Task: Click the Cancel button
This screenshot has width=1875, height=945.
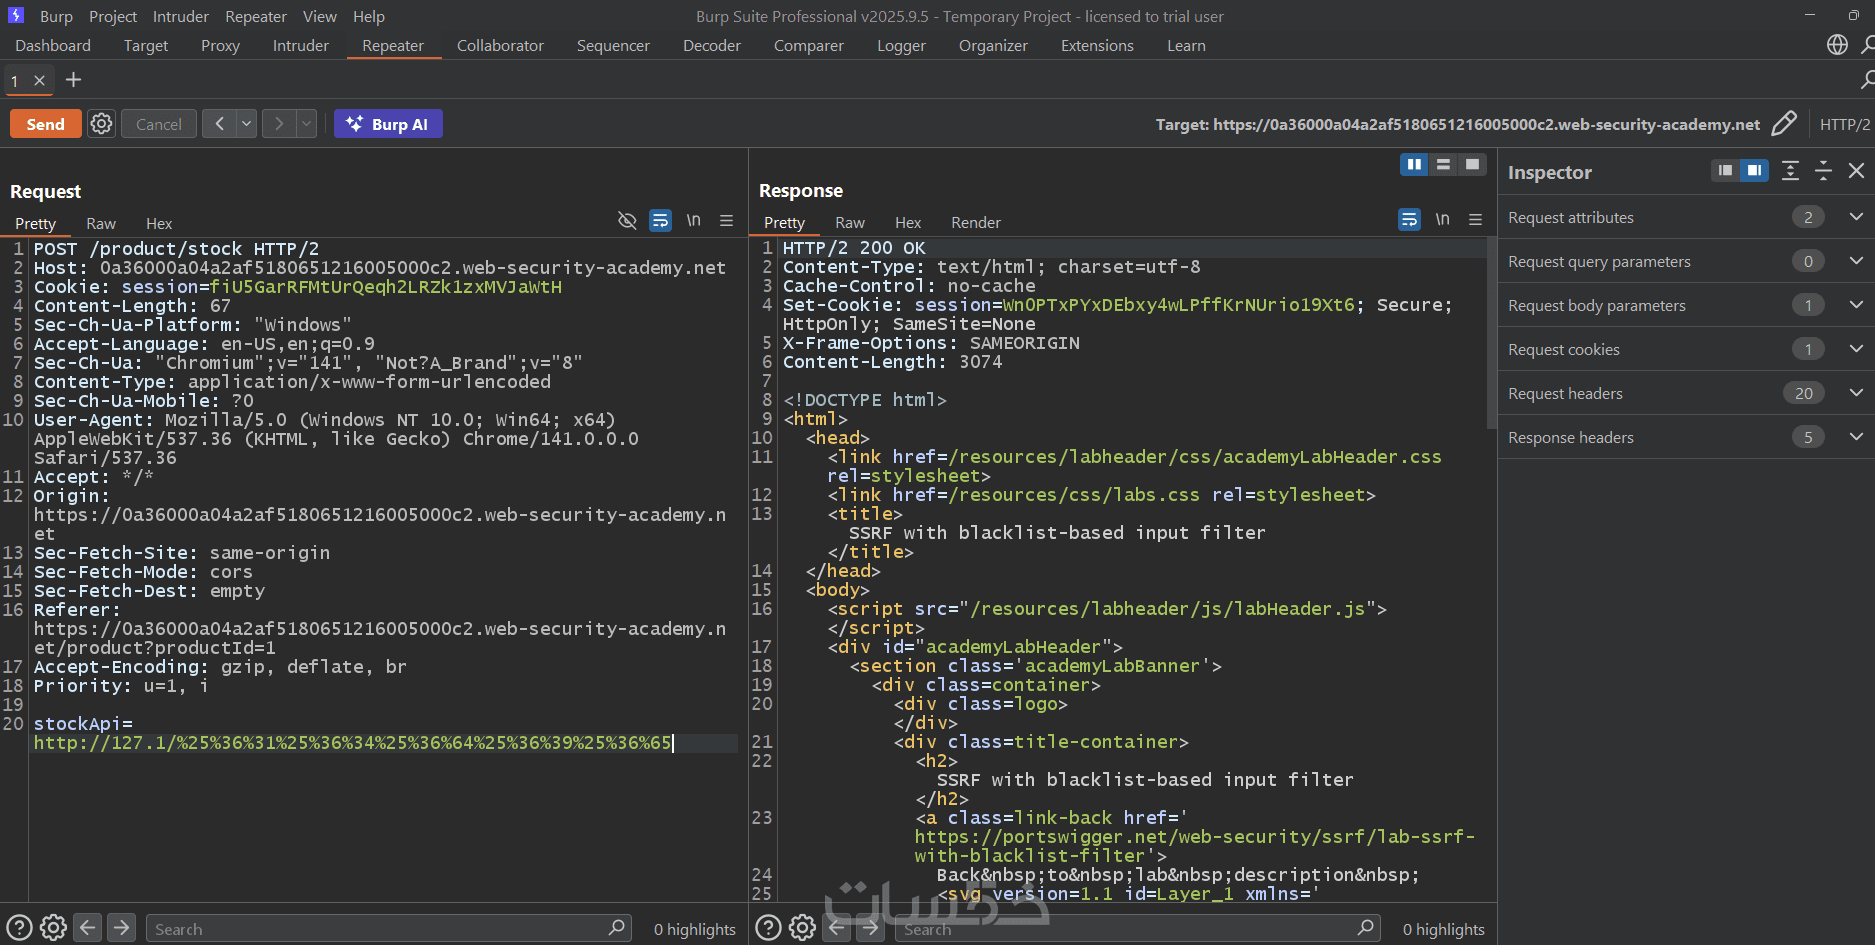Action: tap(159, 124)
